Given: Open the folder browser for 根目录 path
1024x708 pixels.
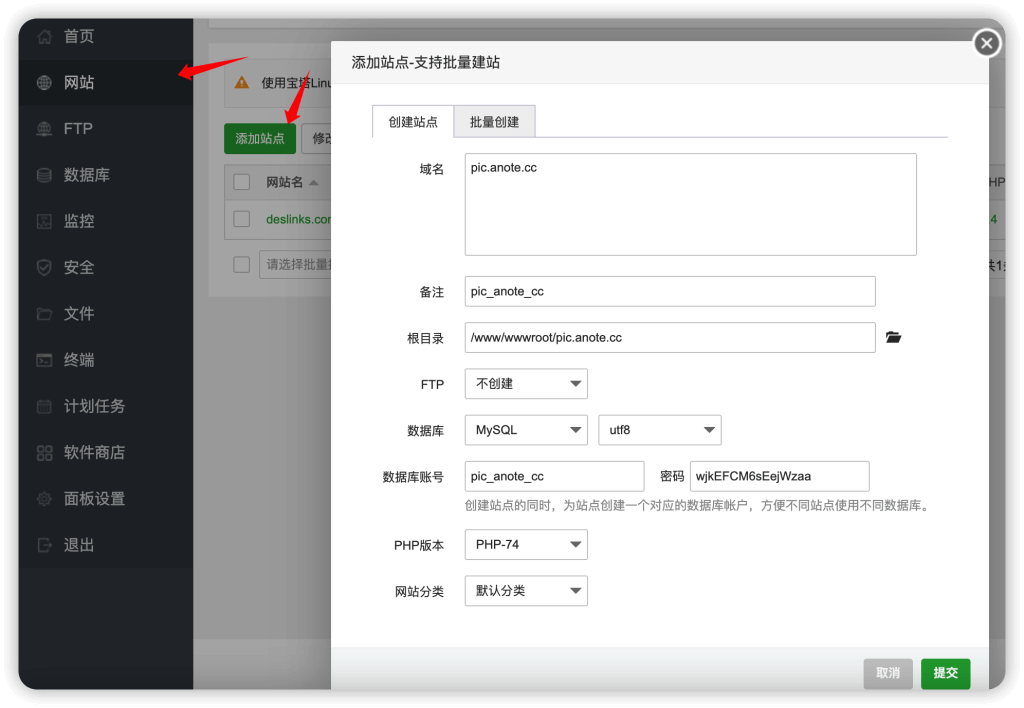Looking at the screenshot, I should coord(893,337).
